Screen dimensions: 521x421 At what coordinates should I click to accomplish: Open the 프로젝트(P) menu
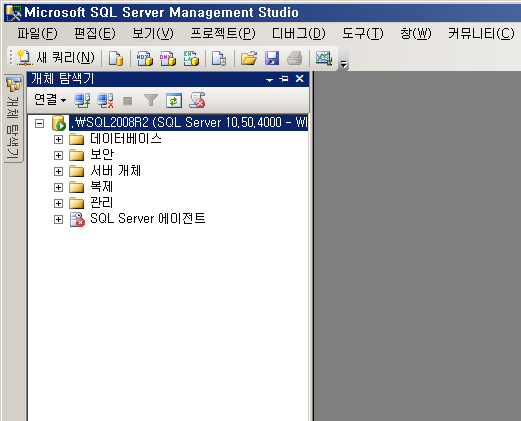point(223,33)
